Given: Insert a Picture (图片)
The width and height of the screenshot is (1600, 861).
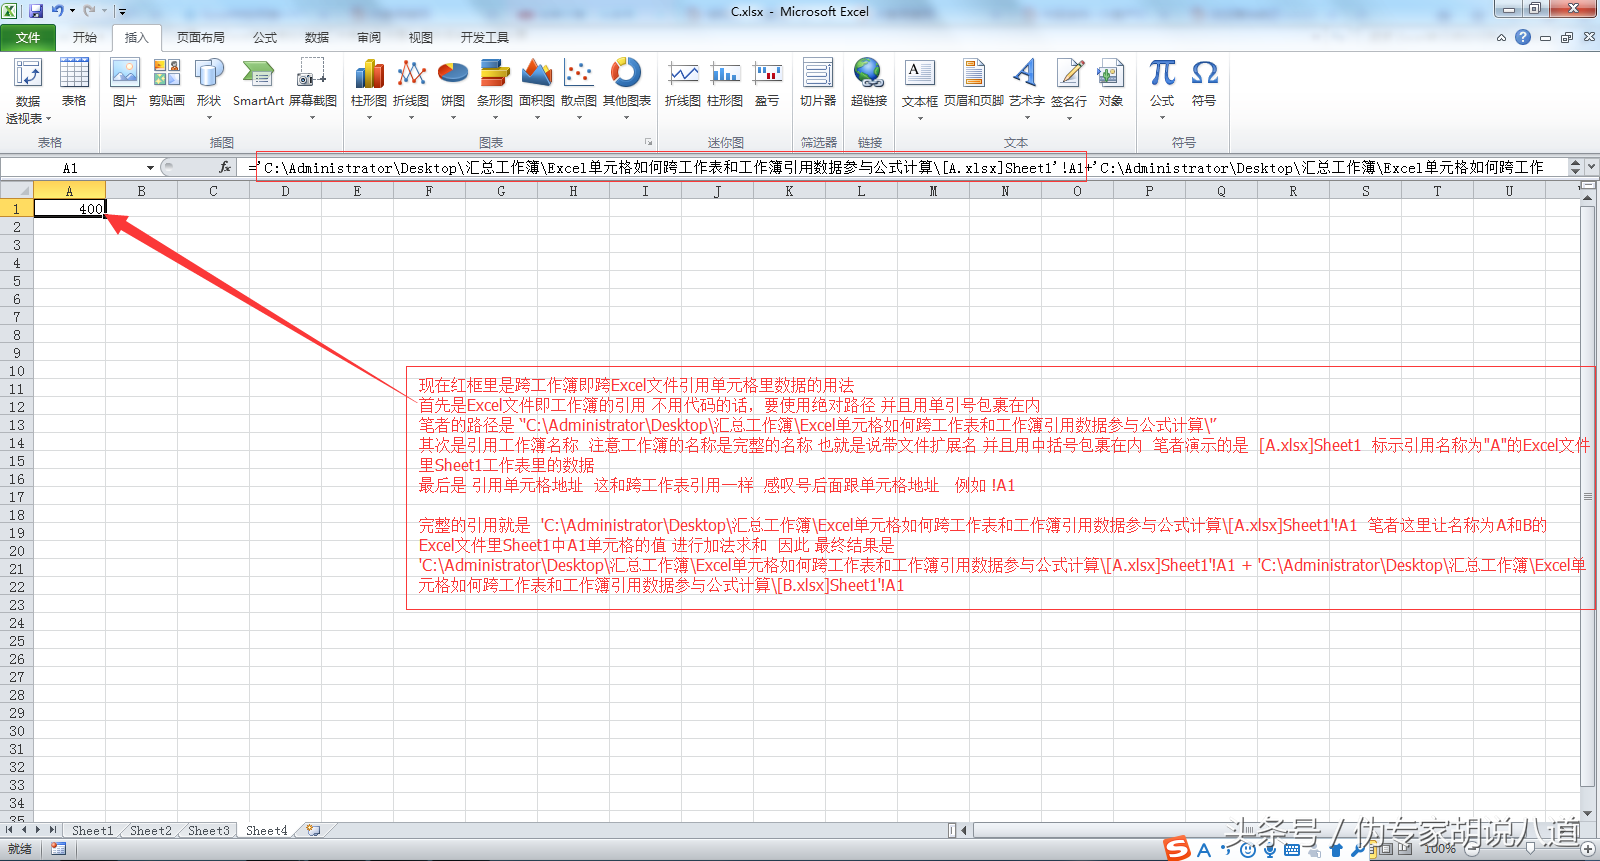Looking at the screenshot, I should click(125, 83).
